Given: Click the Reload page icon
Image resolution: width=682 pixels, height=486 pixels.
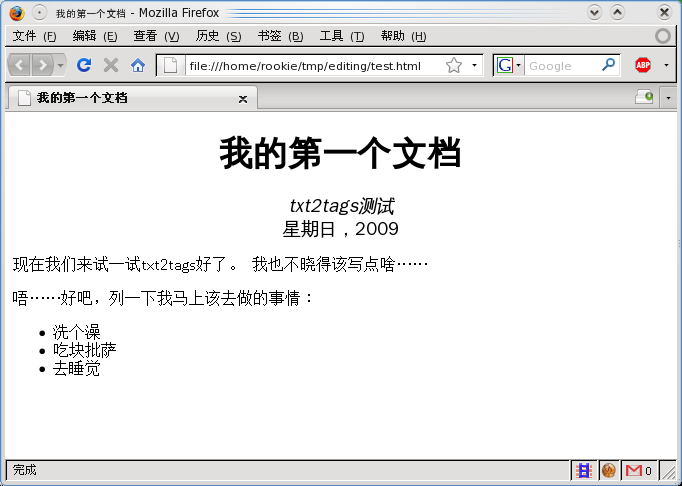Looking at the screenshot, I should pos(84,65).
